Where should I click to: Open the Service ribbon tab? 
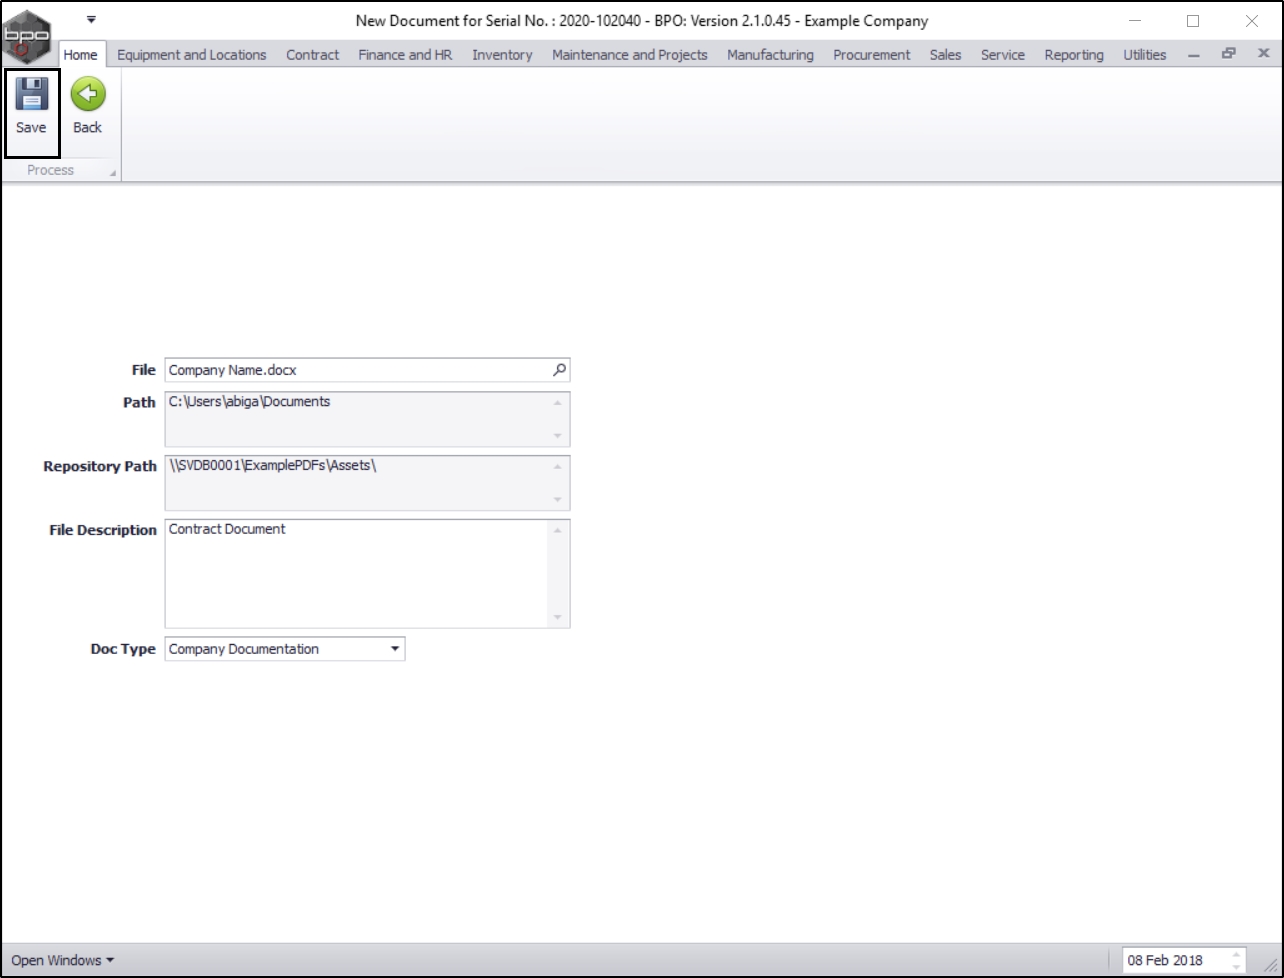[1003, 55]
